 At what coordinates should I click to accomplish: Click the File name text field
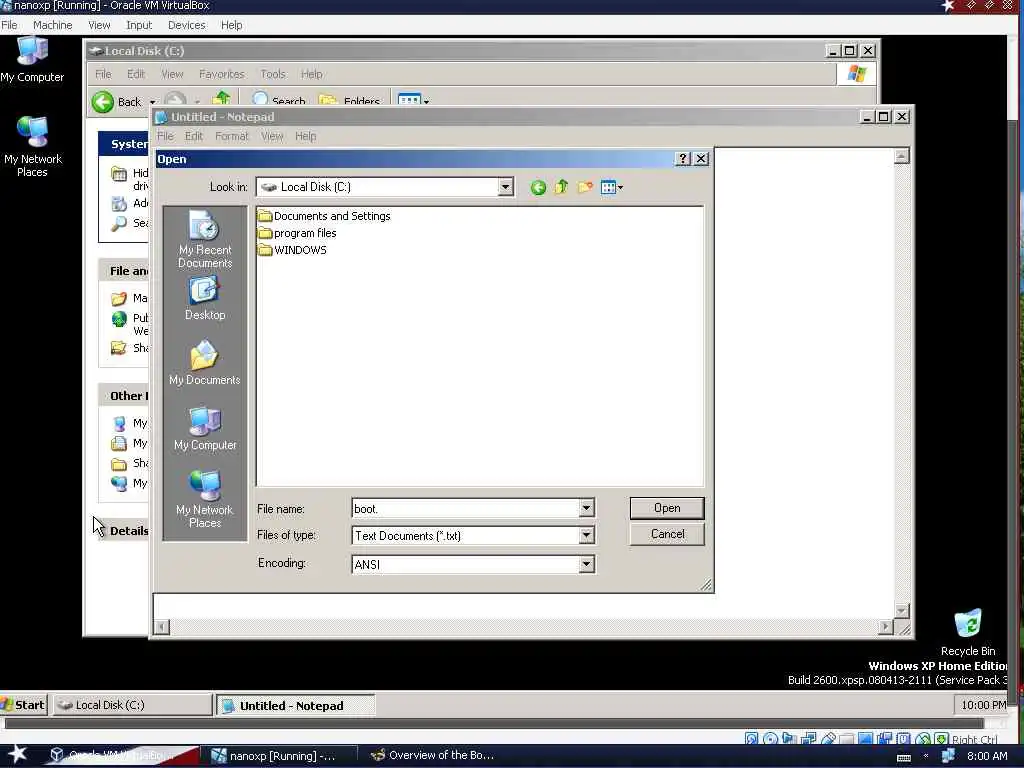[x=465, y=508]
